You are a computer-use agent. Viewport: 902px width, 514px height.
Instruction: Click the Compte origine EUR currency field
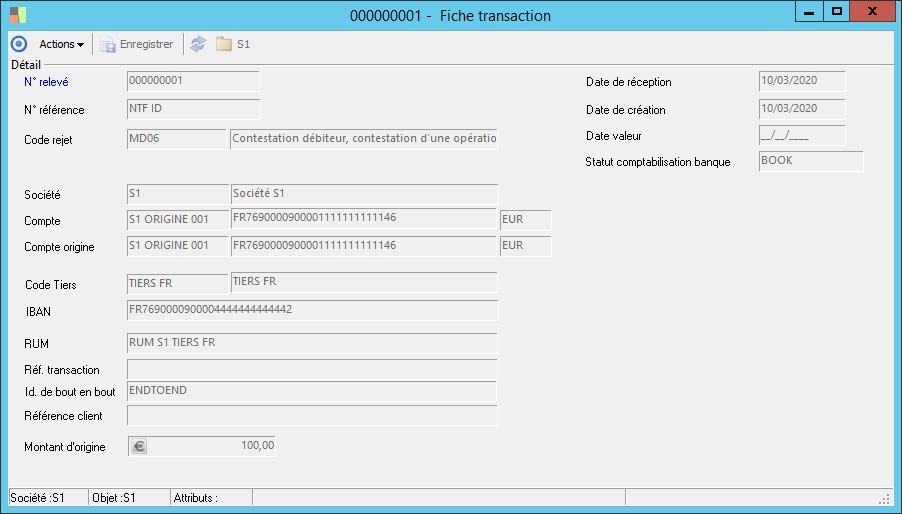(x=525, y=246)
